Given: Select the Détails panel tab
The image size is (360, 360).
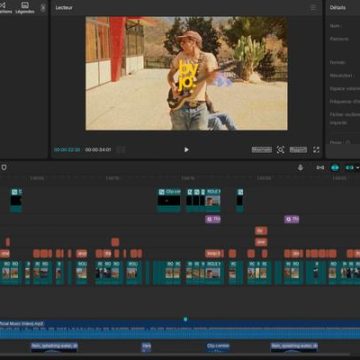Looking at the screenshot, I should (x=338, y=7).
